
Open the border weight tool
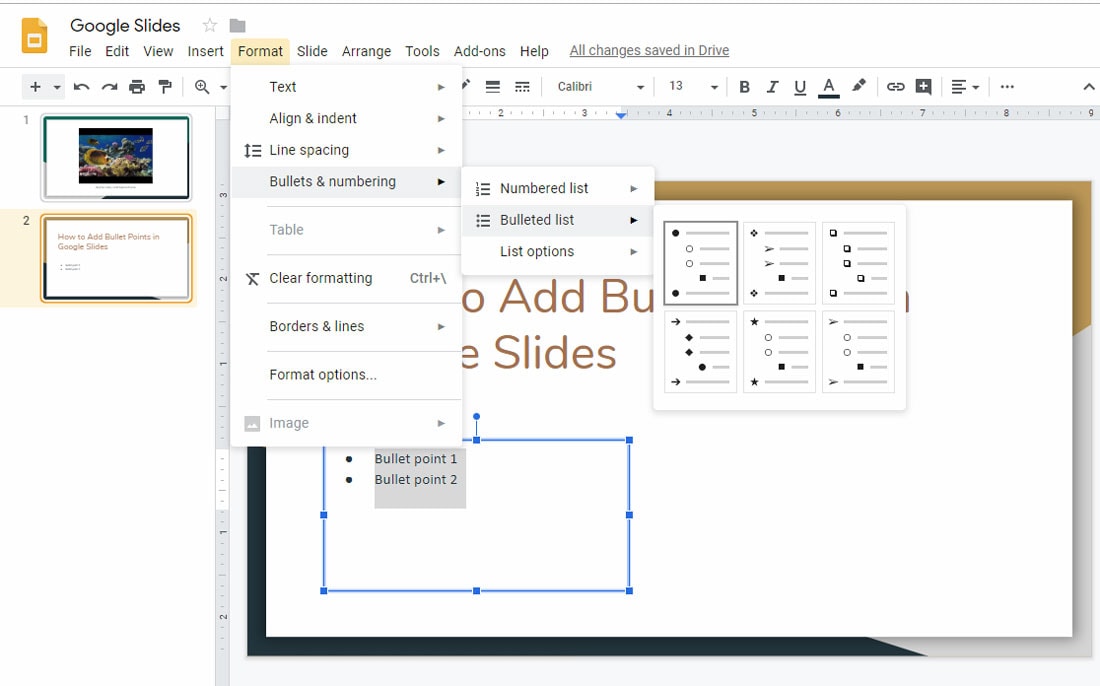click(x=493, y=87)
